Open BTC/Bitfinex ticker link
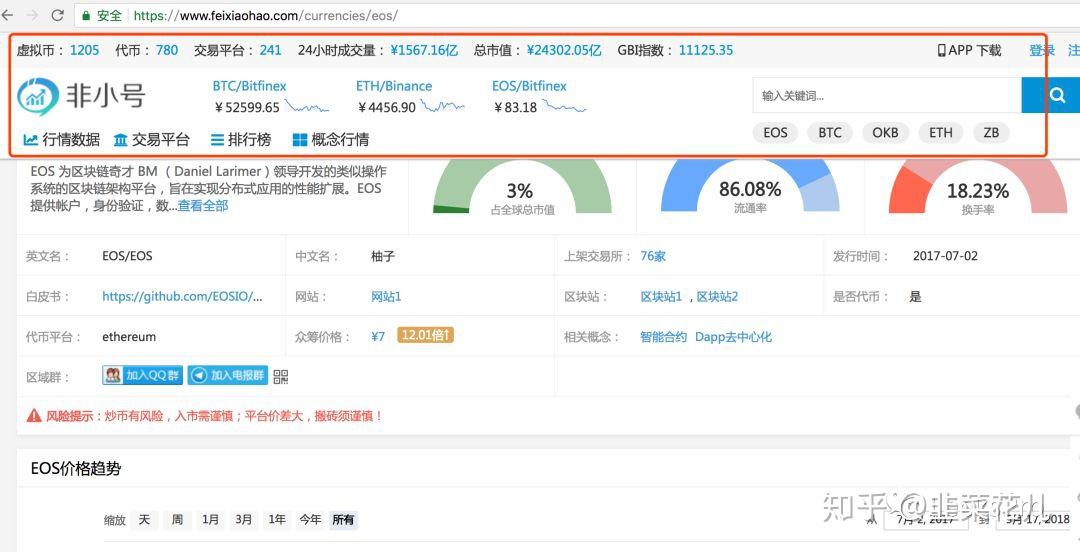This screenshot has height=552, width=1080. pos(249,86)
